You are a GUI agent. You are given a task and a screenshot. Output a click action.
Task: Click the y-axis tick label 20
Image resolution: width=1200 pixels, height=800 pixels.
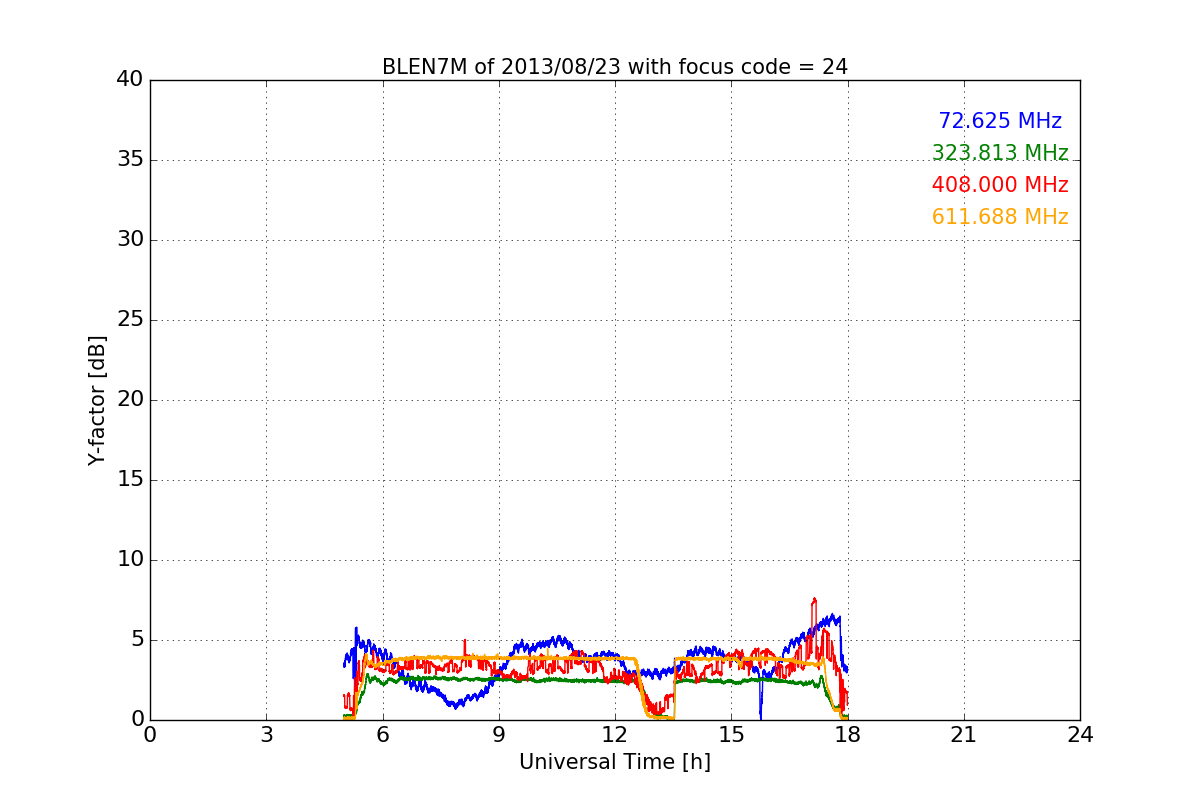pos(130,400)
